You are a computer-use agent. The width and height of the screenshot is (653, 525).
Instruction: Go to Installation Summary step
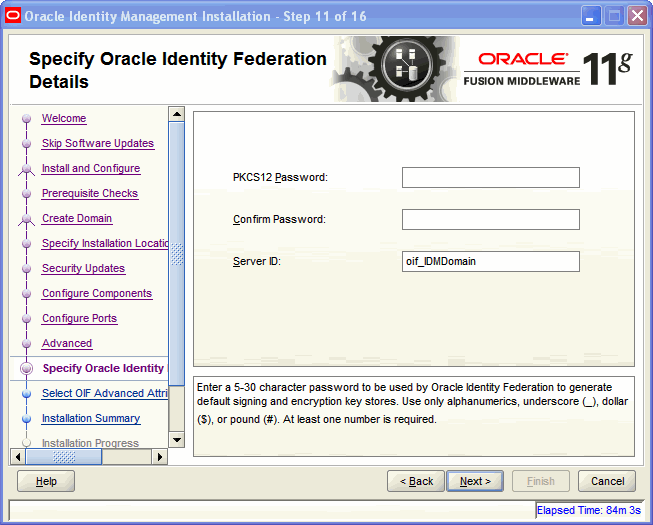(x=91, y=418)
